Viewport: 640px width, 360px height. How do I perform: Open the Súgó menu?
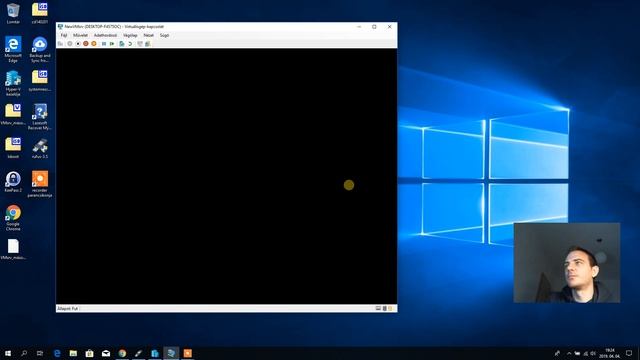click(x=164, y=36)
